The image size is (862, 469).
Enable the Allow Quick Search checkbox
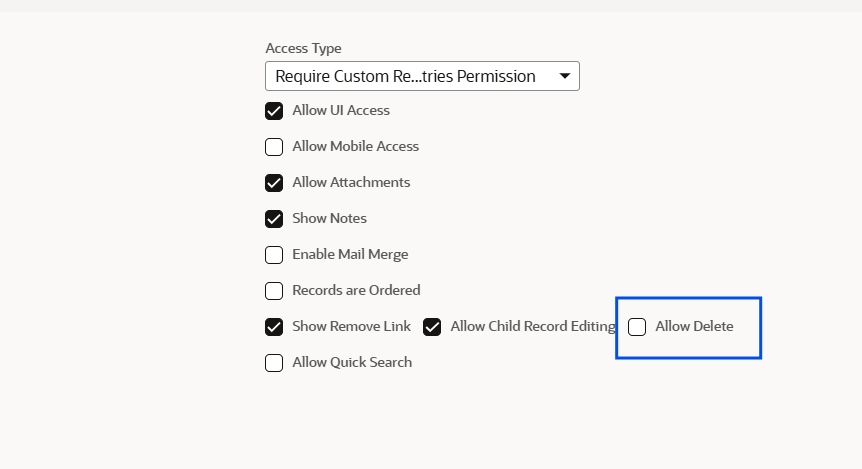pyautogui.click(x=274, y=363)
